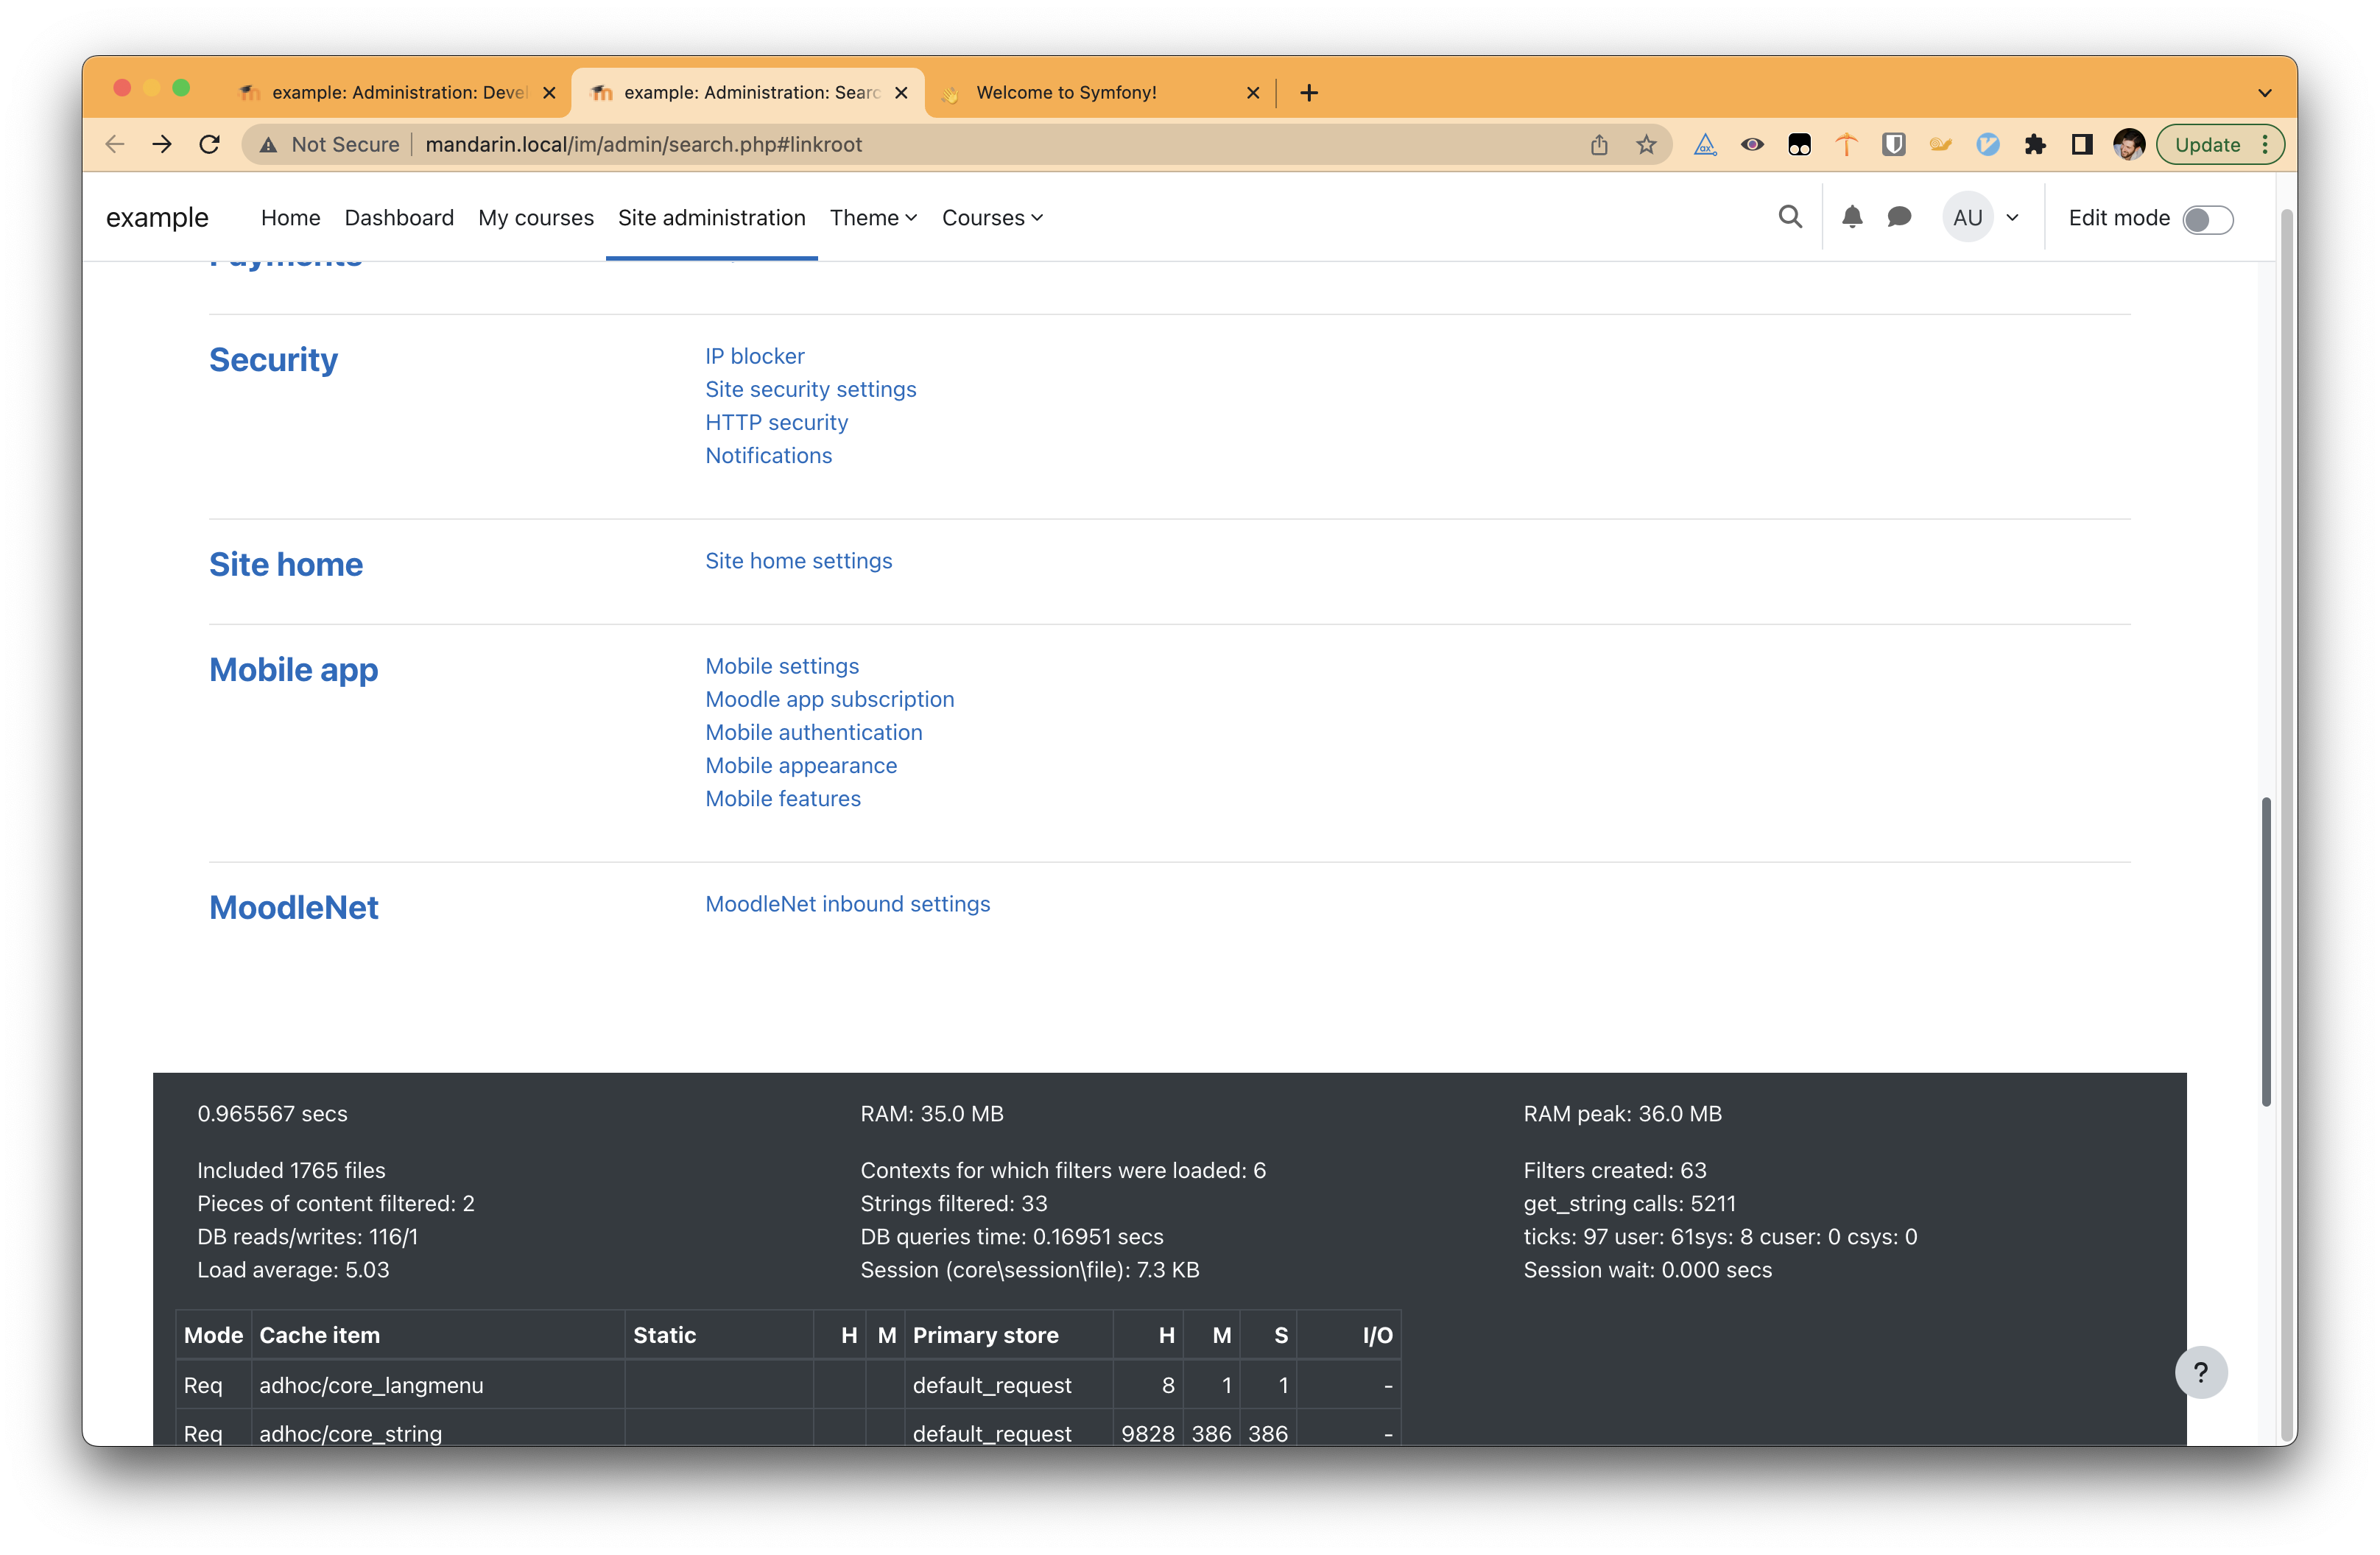Click the Security section heading
The height and width of the screenshot is (1555, 2380).
273,360
